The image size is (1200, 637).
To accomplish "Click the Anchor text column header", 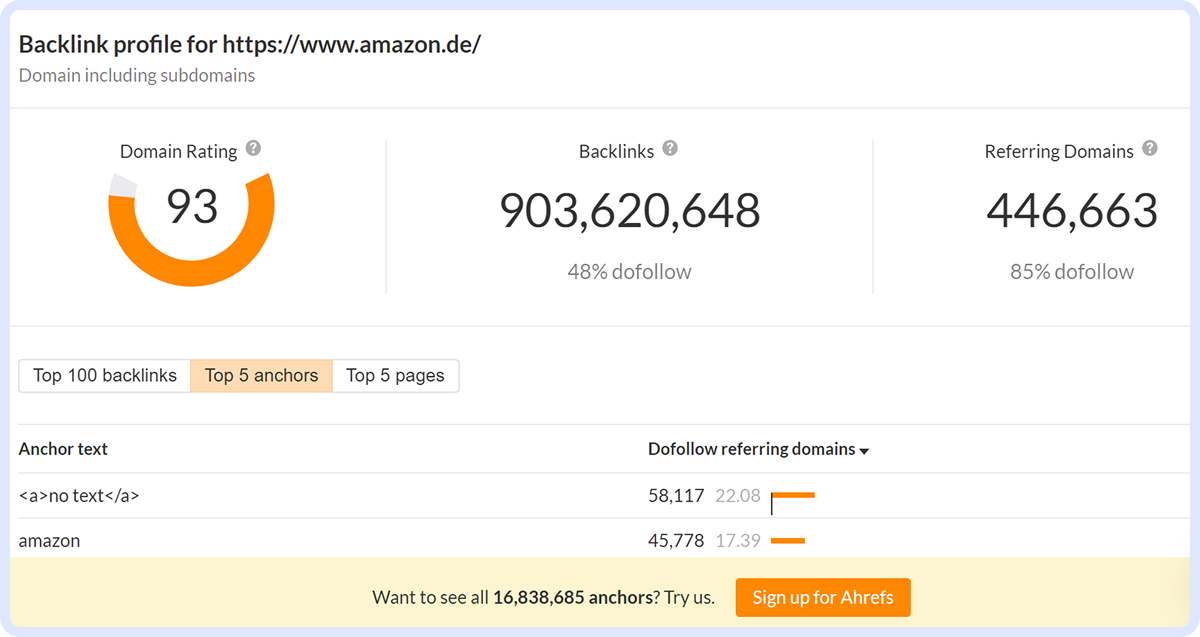I will [63, 449].
